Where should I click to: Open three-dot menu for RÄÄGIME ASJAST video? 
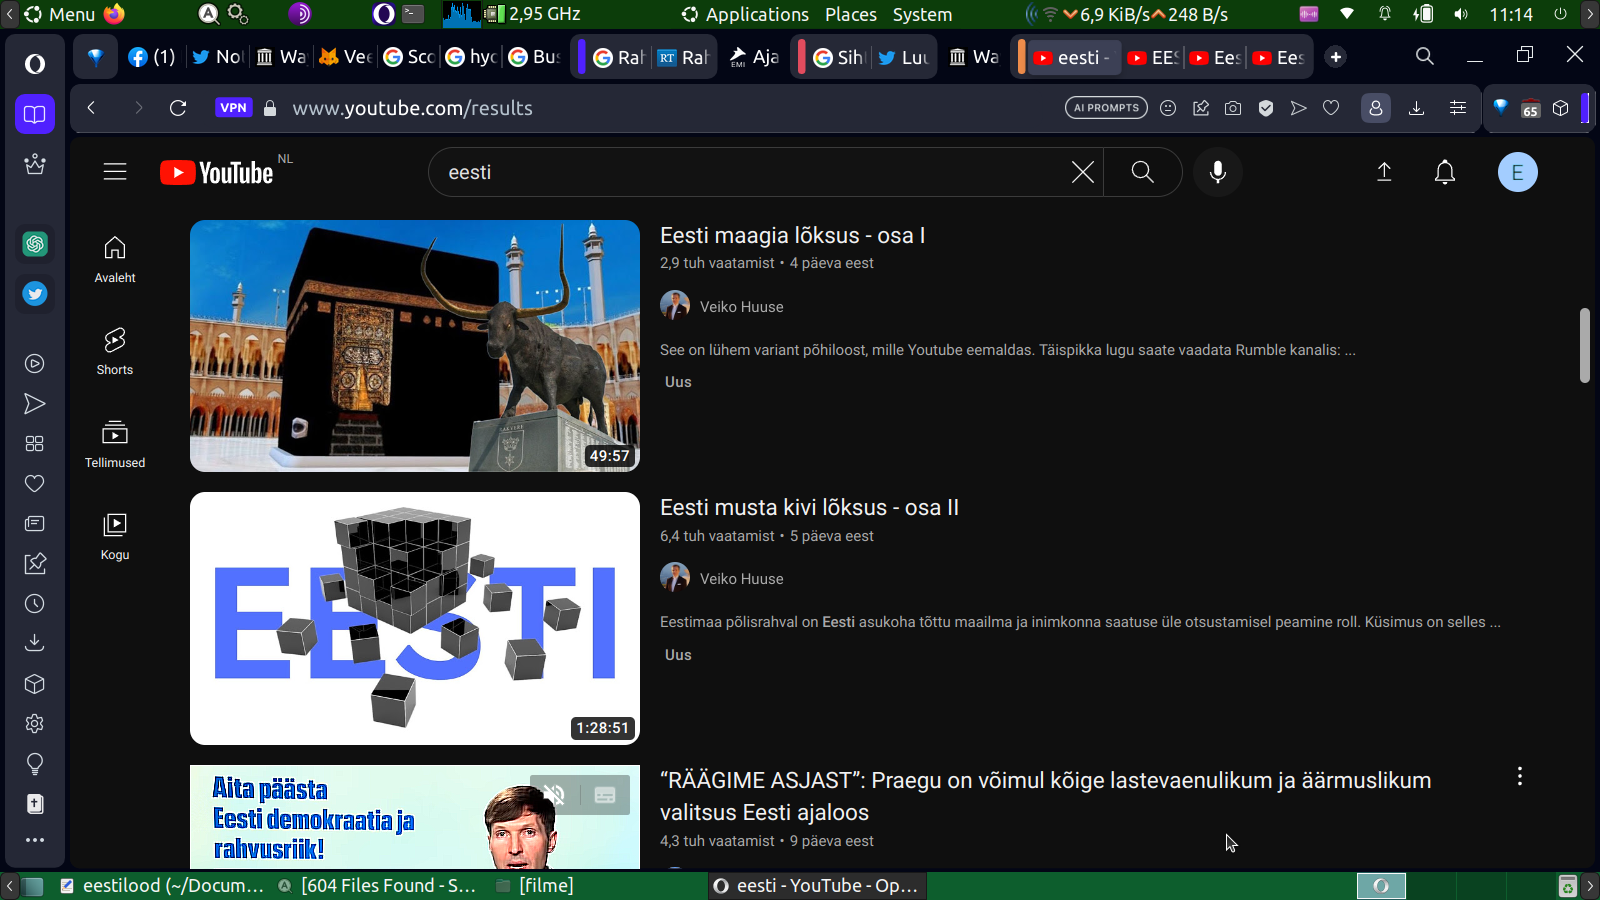tap(1519, 776)
